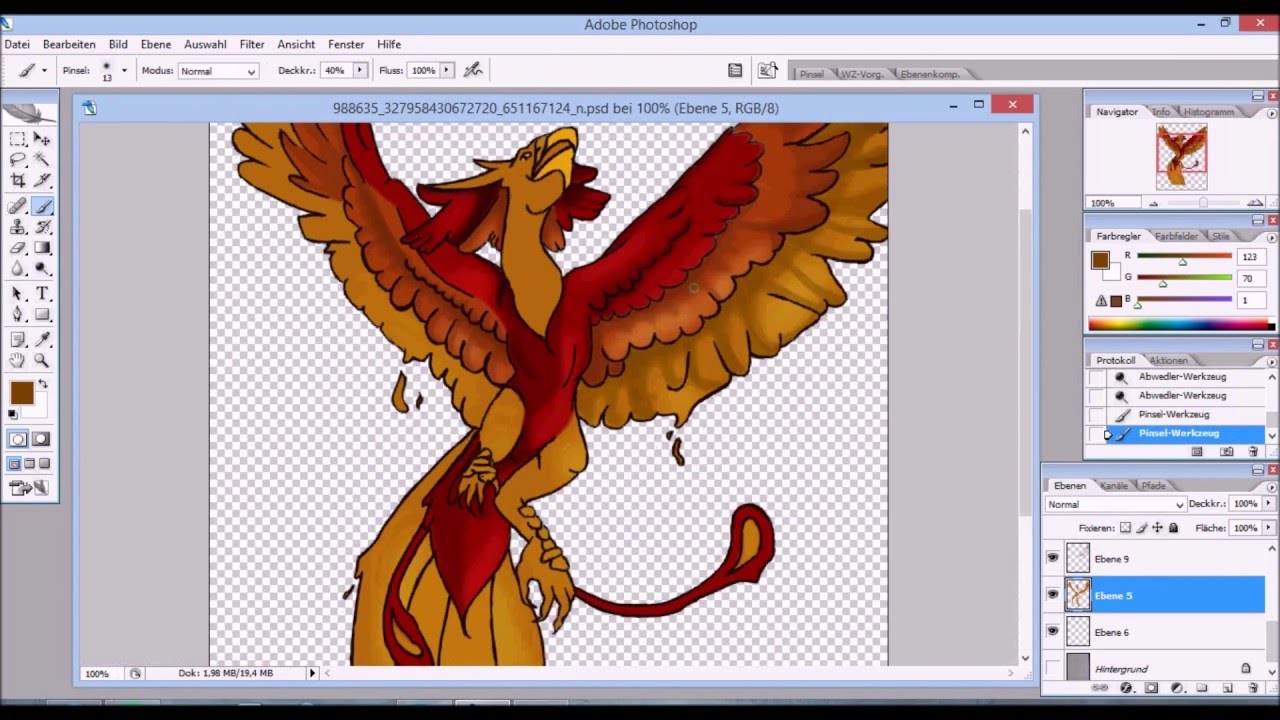Toggle lock transparent pixels
Screen dimensions: 1280x720
(x=1125, y=528)
